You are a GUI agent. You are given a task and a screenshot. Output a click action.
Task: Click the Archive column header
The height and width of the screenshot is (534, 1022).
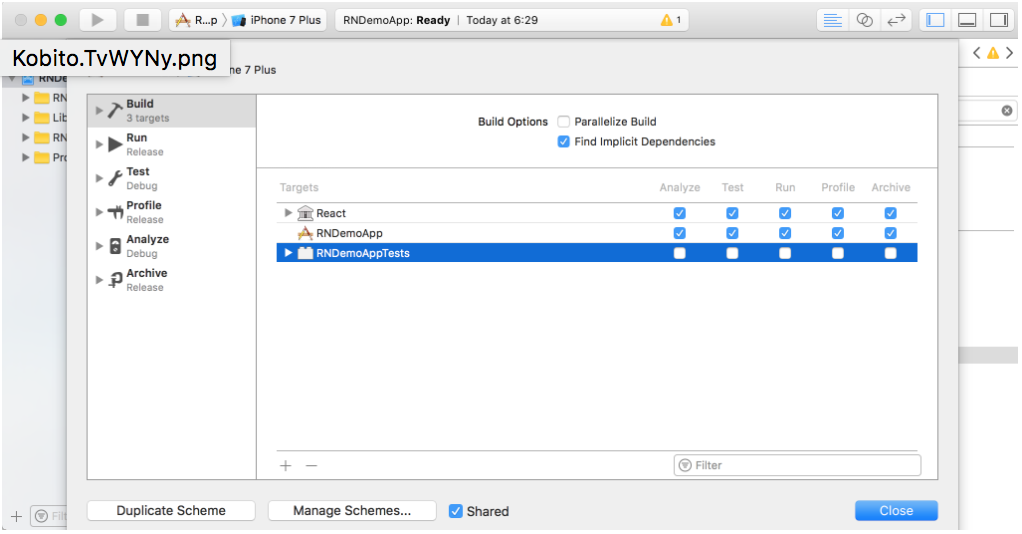(890, 187)
